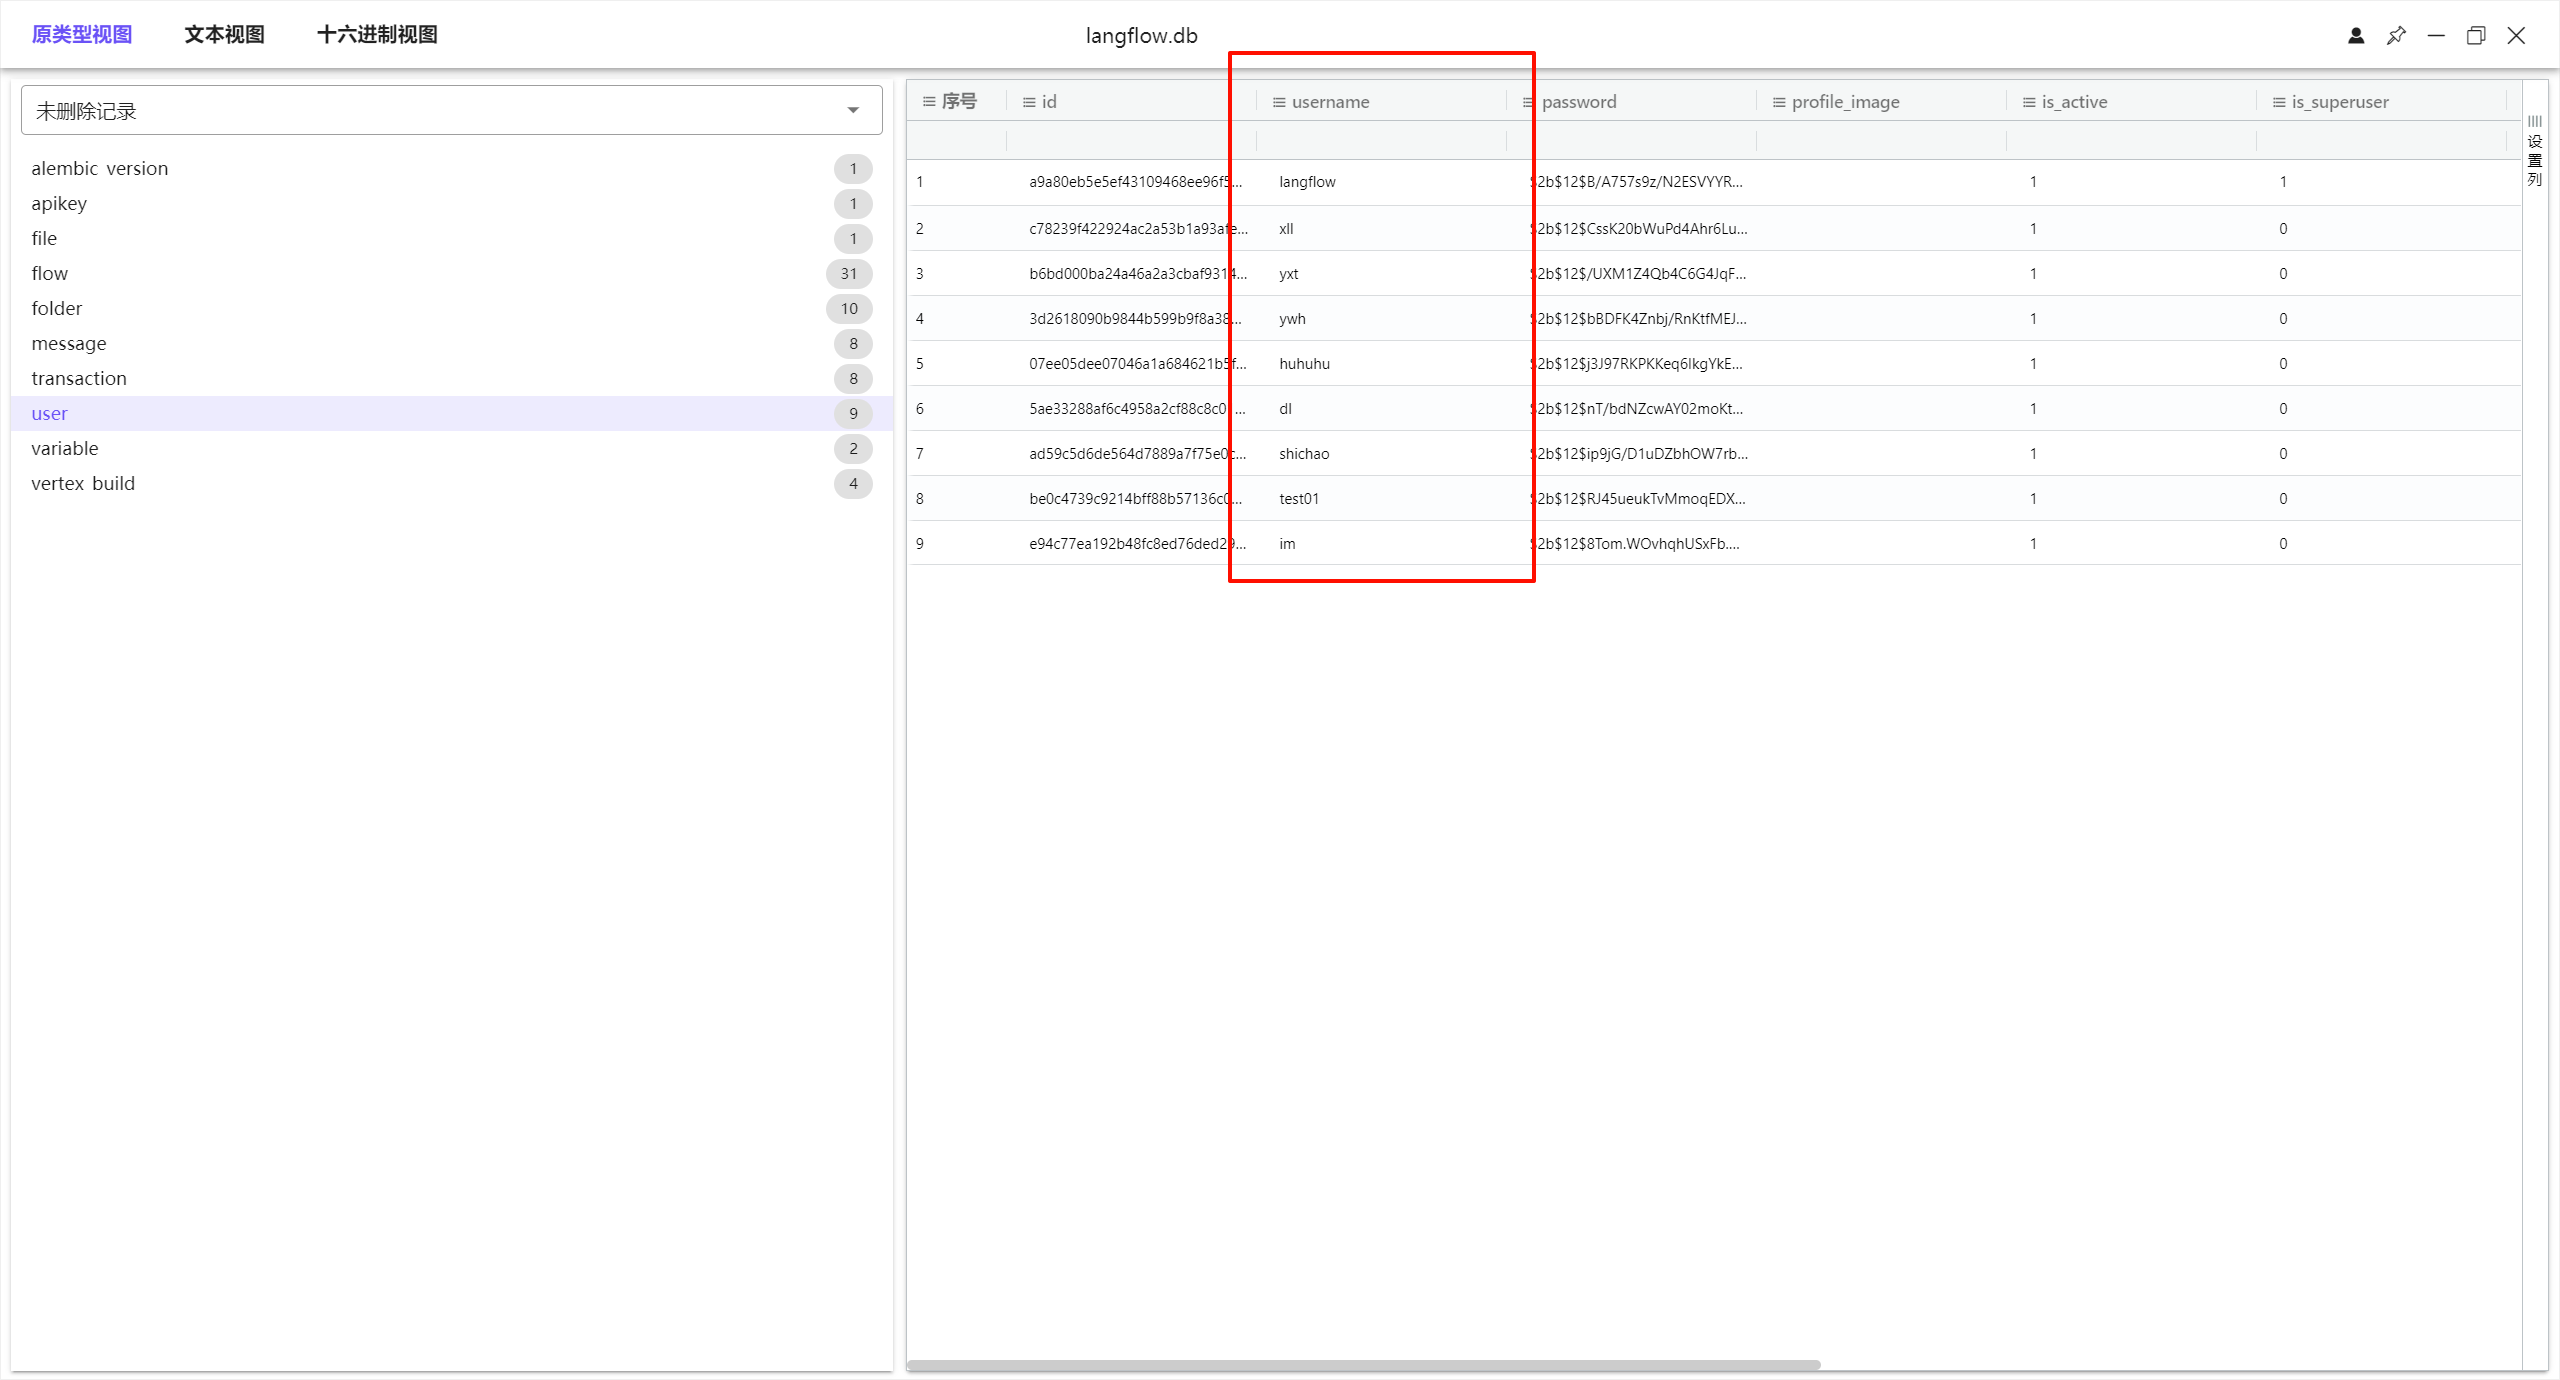The height and width of the screenshot is (1380, 2560).
Task: Select the flow table
Action: click(50, 273)
